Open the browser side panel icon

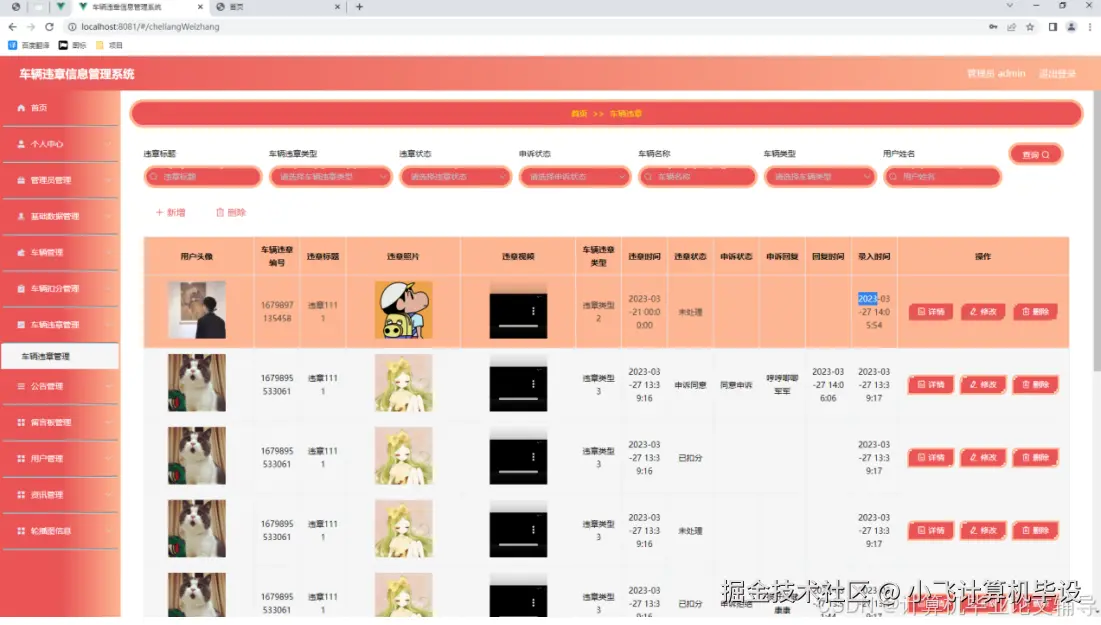1053,27
